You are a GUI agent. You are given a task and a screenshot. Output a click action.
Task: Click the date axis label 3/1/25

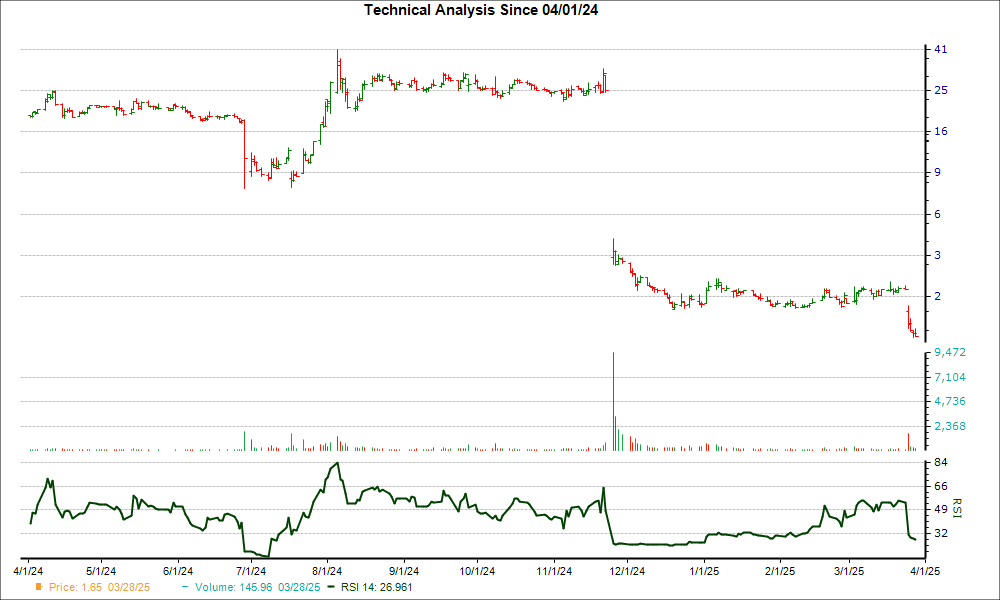pyautogui.click(x=849, y=571)
